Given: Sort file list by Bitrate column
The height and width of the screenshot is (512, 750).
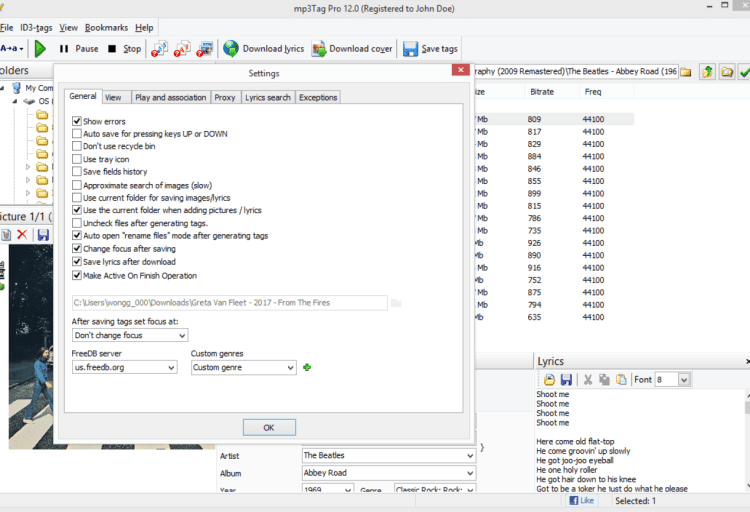Looking at the screenshot, I should tap(542, 92).
